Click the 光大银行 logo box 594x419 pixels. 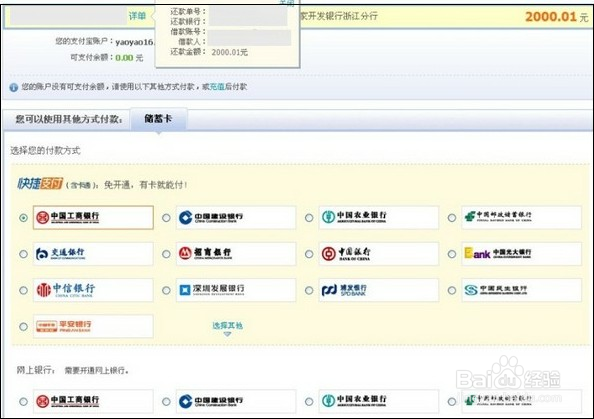coord(522,253)
